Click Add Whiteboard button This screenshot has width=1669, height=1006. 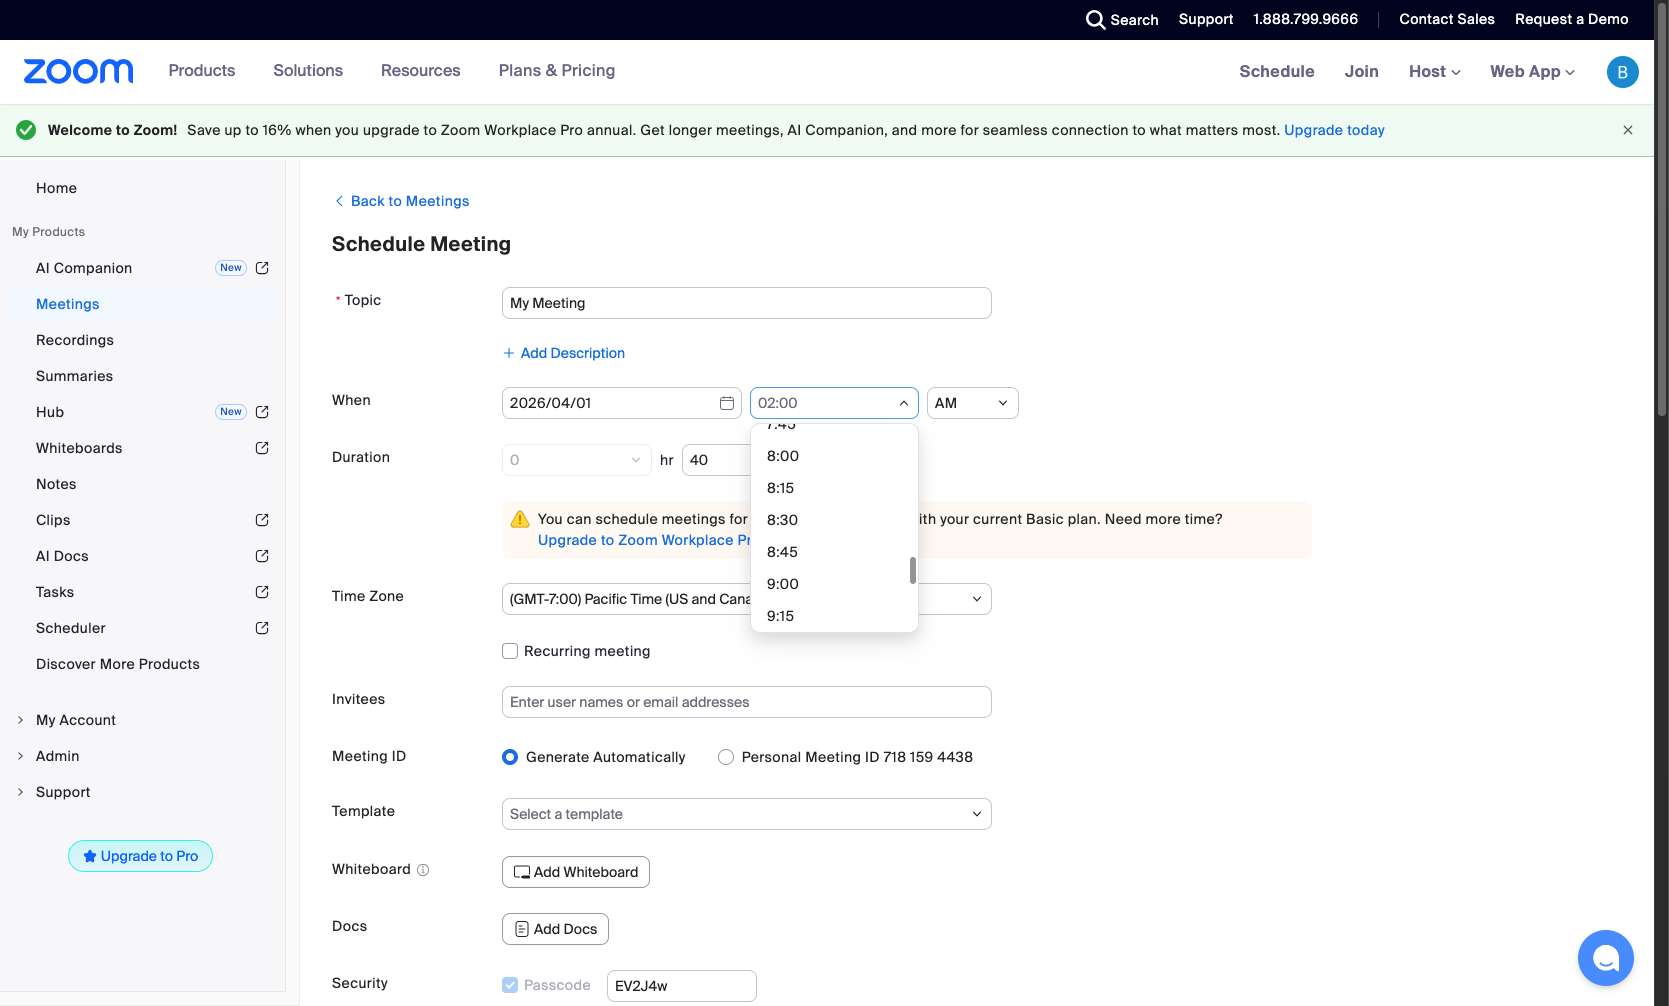click(576, 872)
